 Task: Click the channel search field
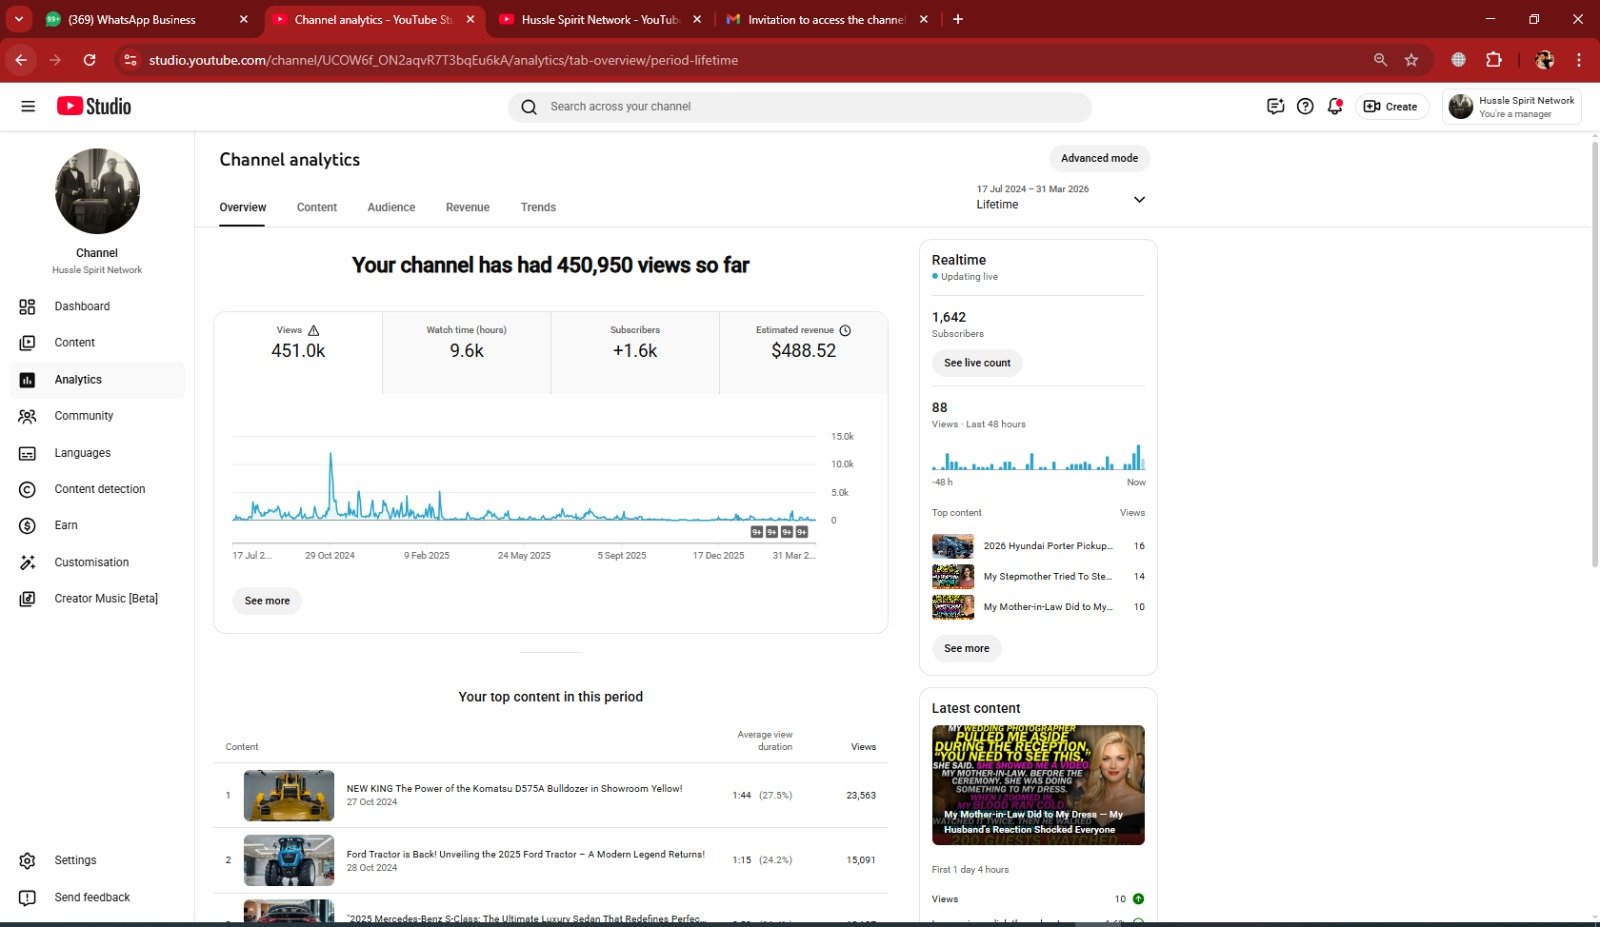800,107
